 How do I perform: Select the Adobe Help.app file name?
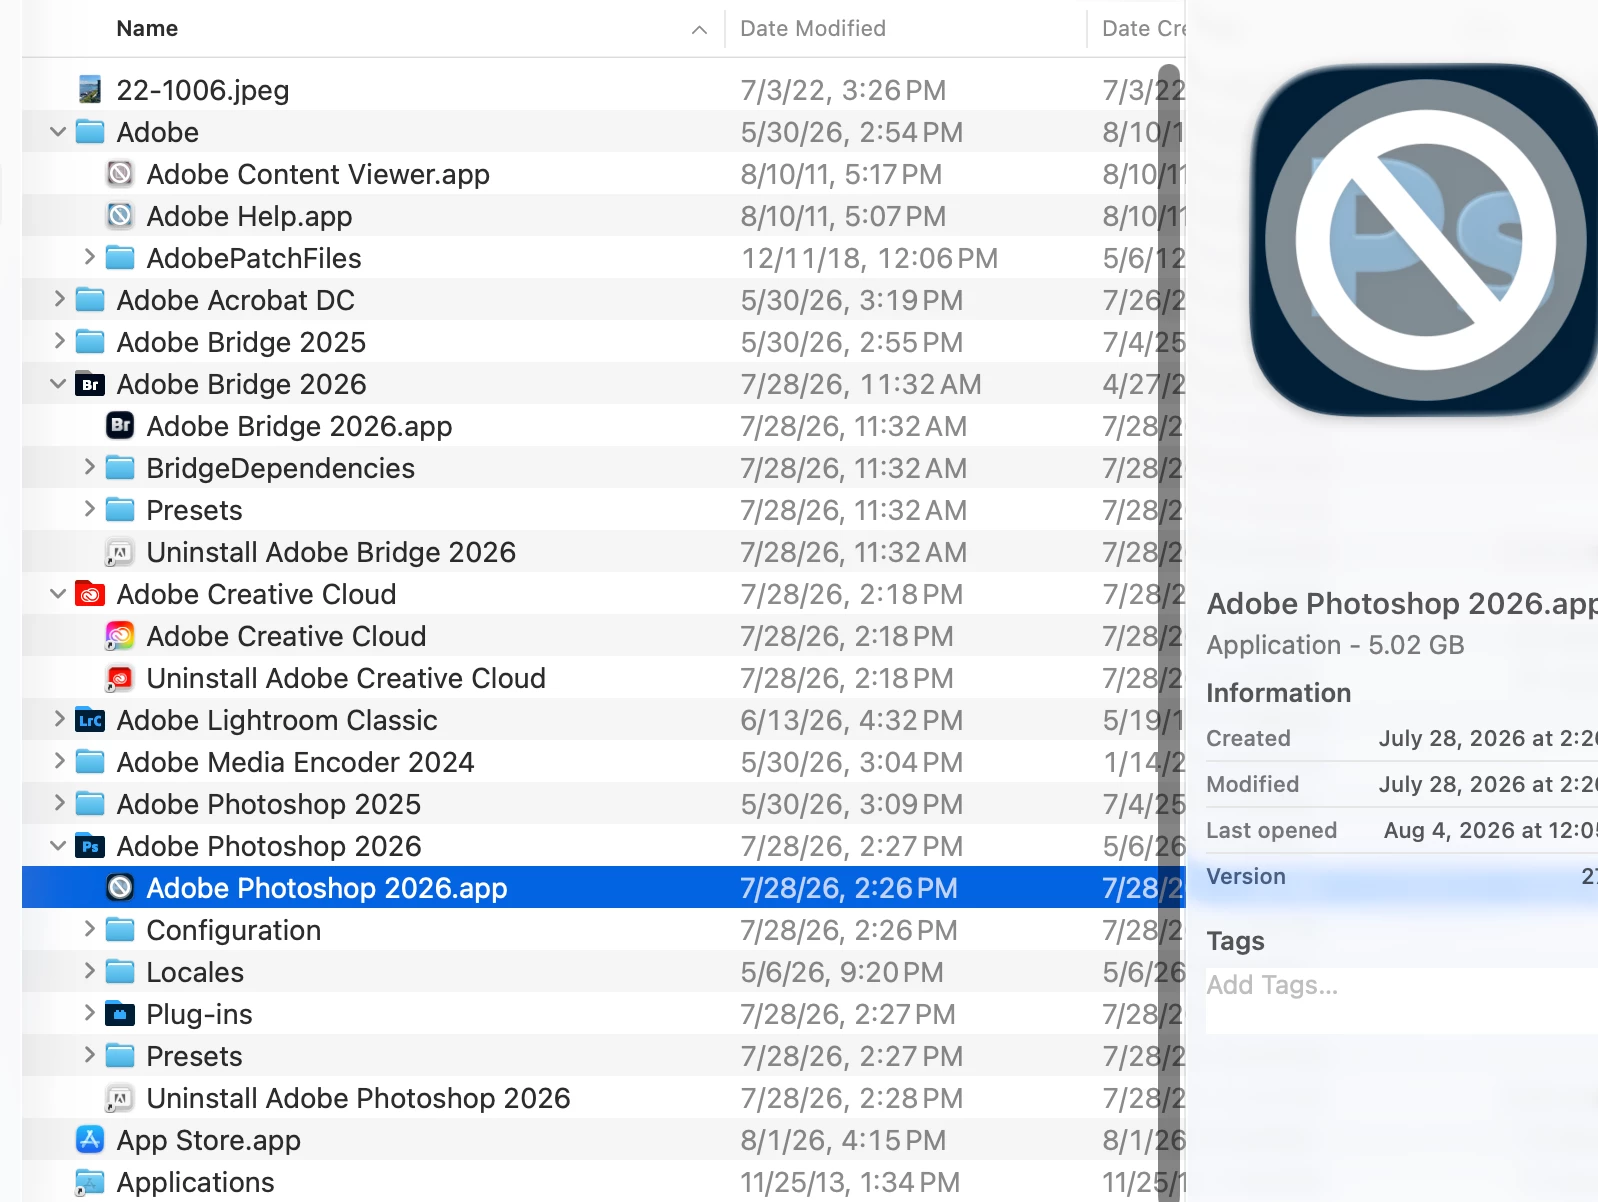(249, 216)
